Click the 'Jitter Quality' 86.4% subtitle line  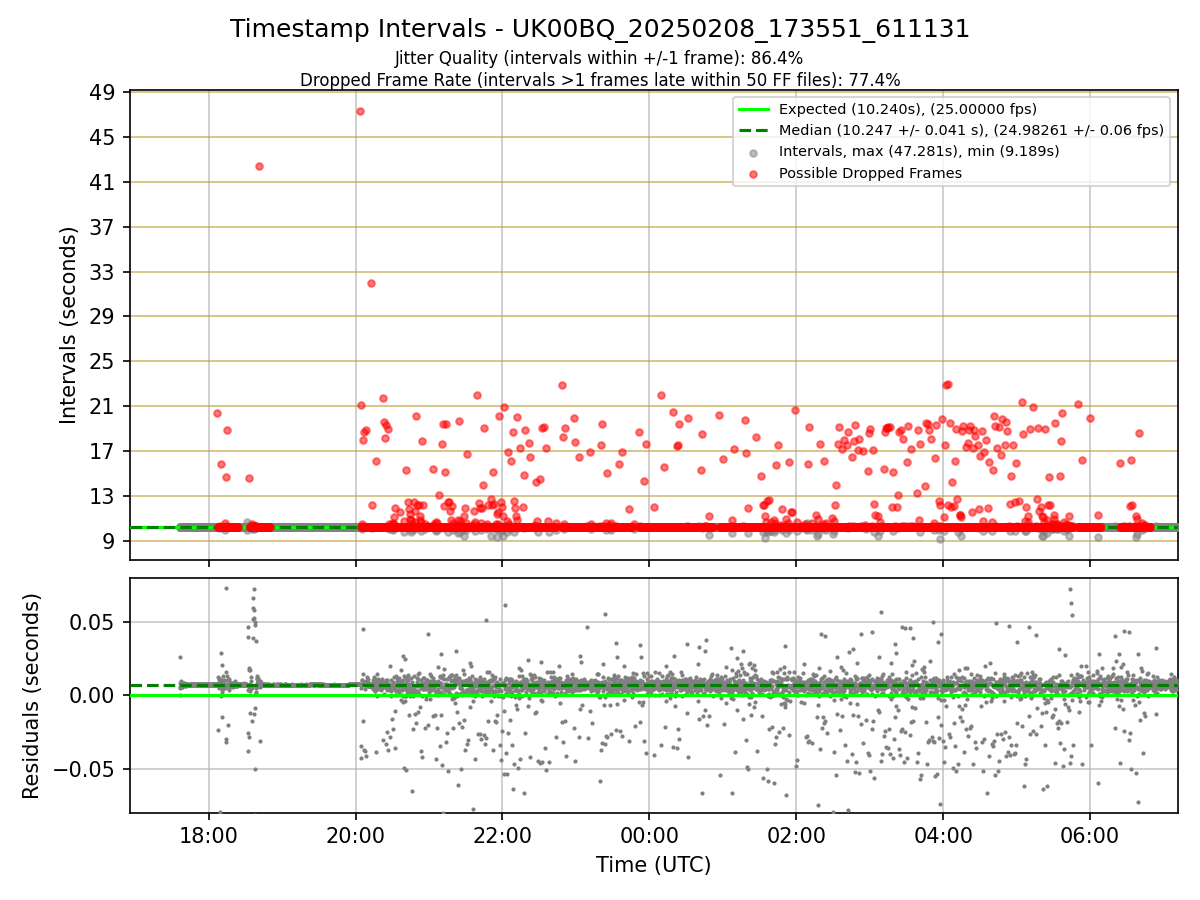[x=599, y=58]
